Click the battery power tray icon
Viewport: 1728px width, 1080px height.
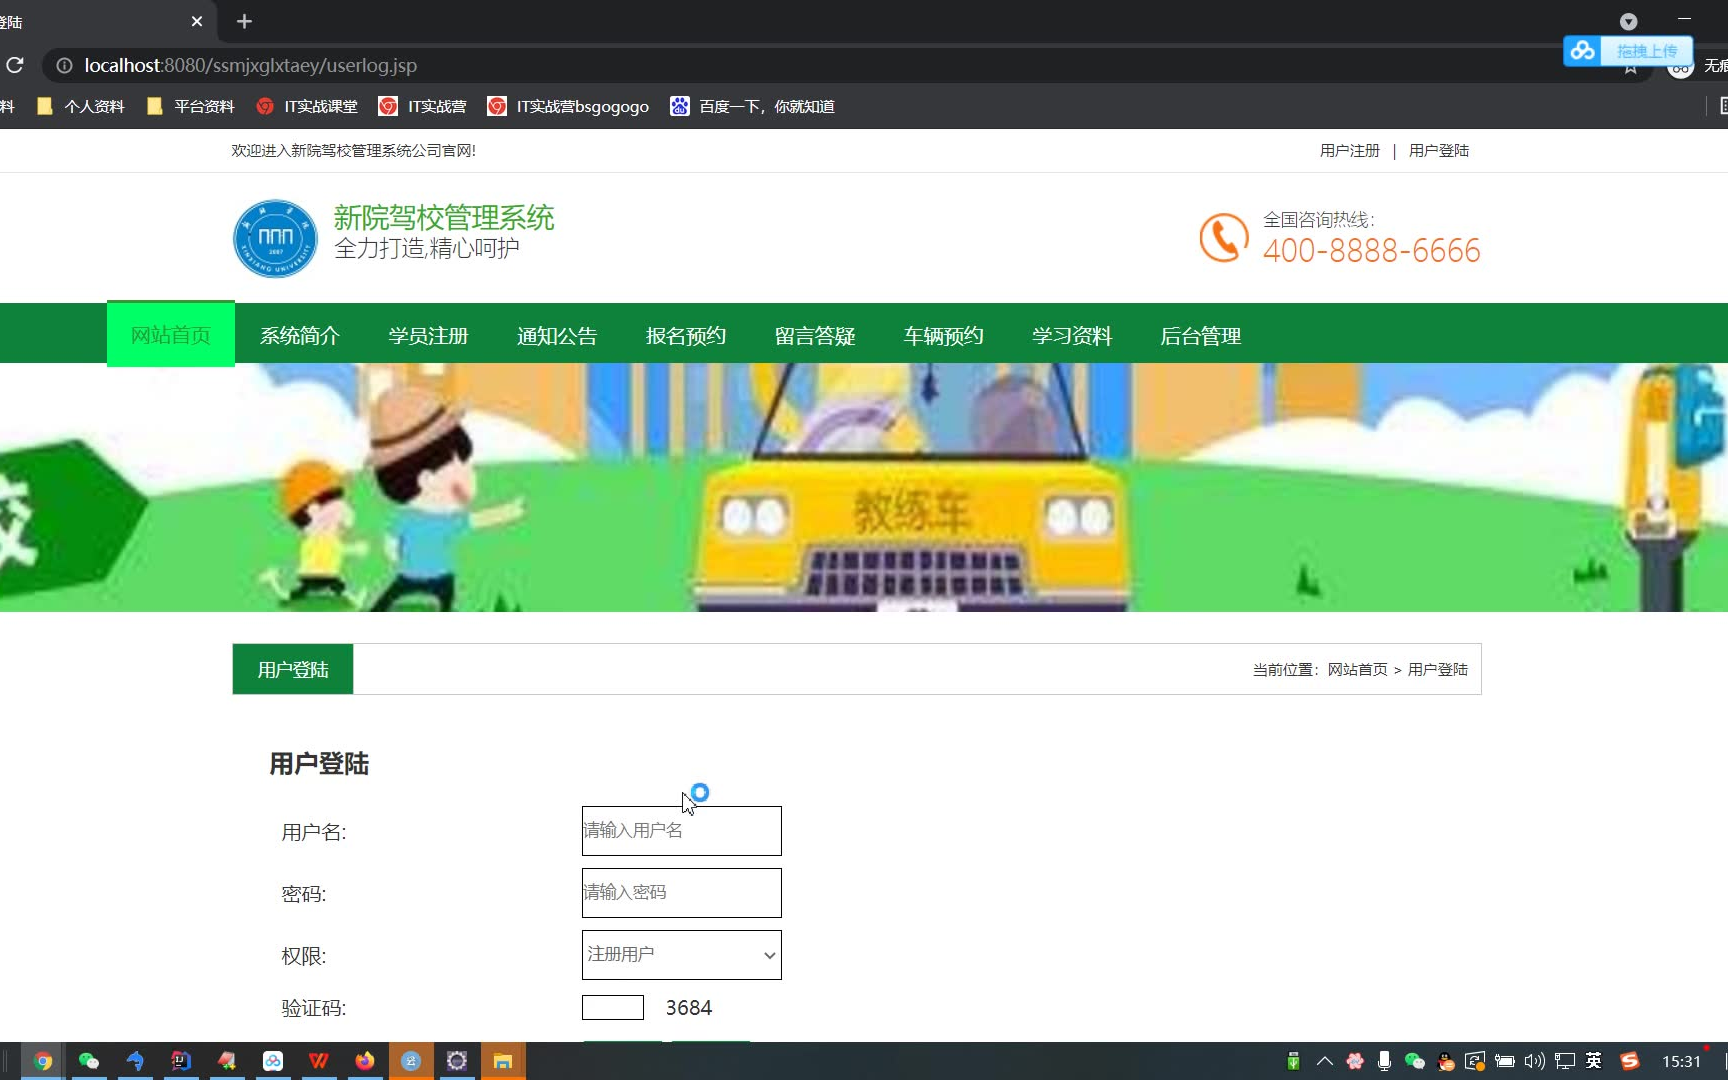click(x=1505, y=1061)
